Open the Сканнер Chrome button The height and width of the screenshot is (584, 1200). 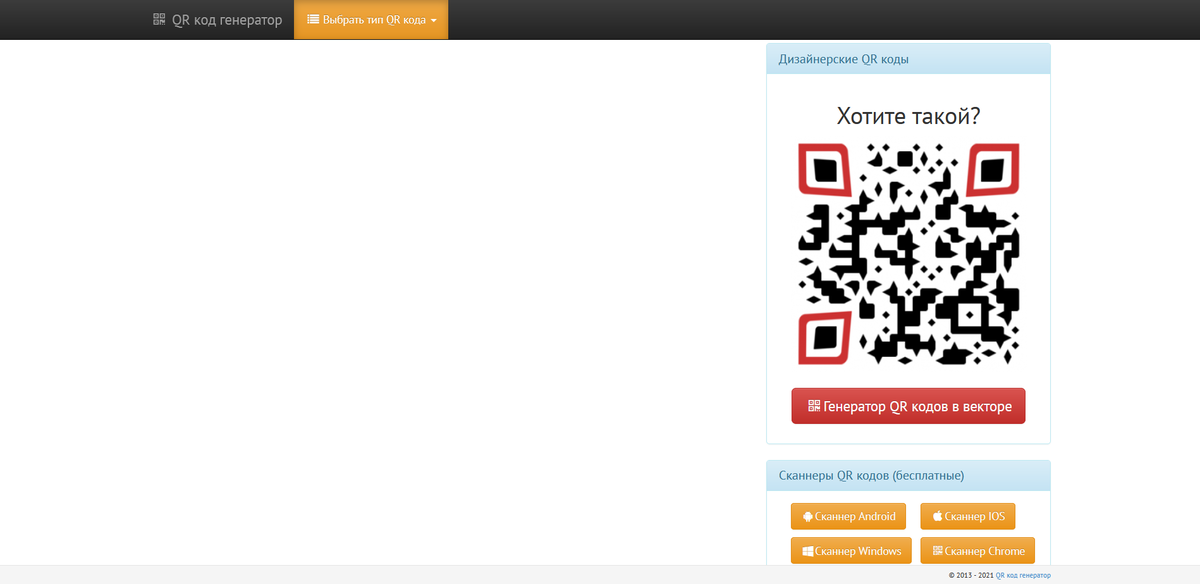(978, 551)
